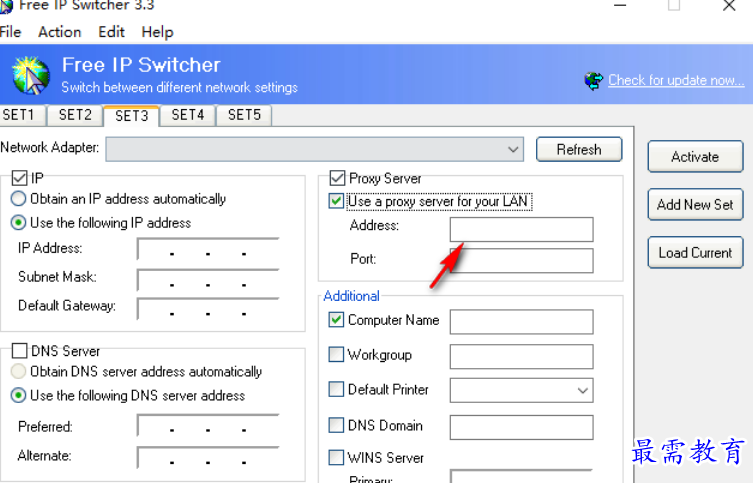
Task: Click the Preferred DNS input field
Action: coord(208,426)
